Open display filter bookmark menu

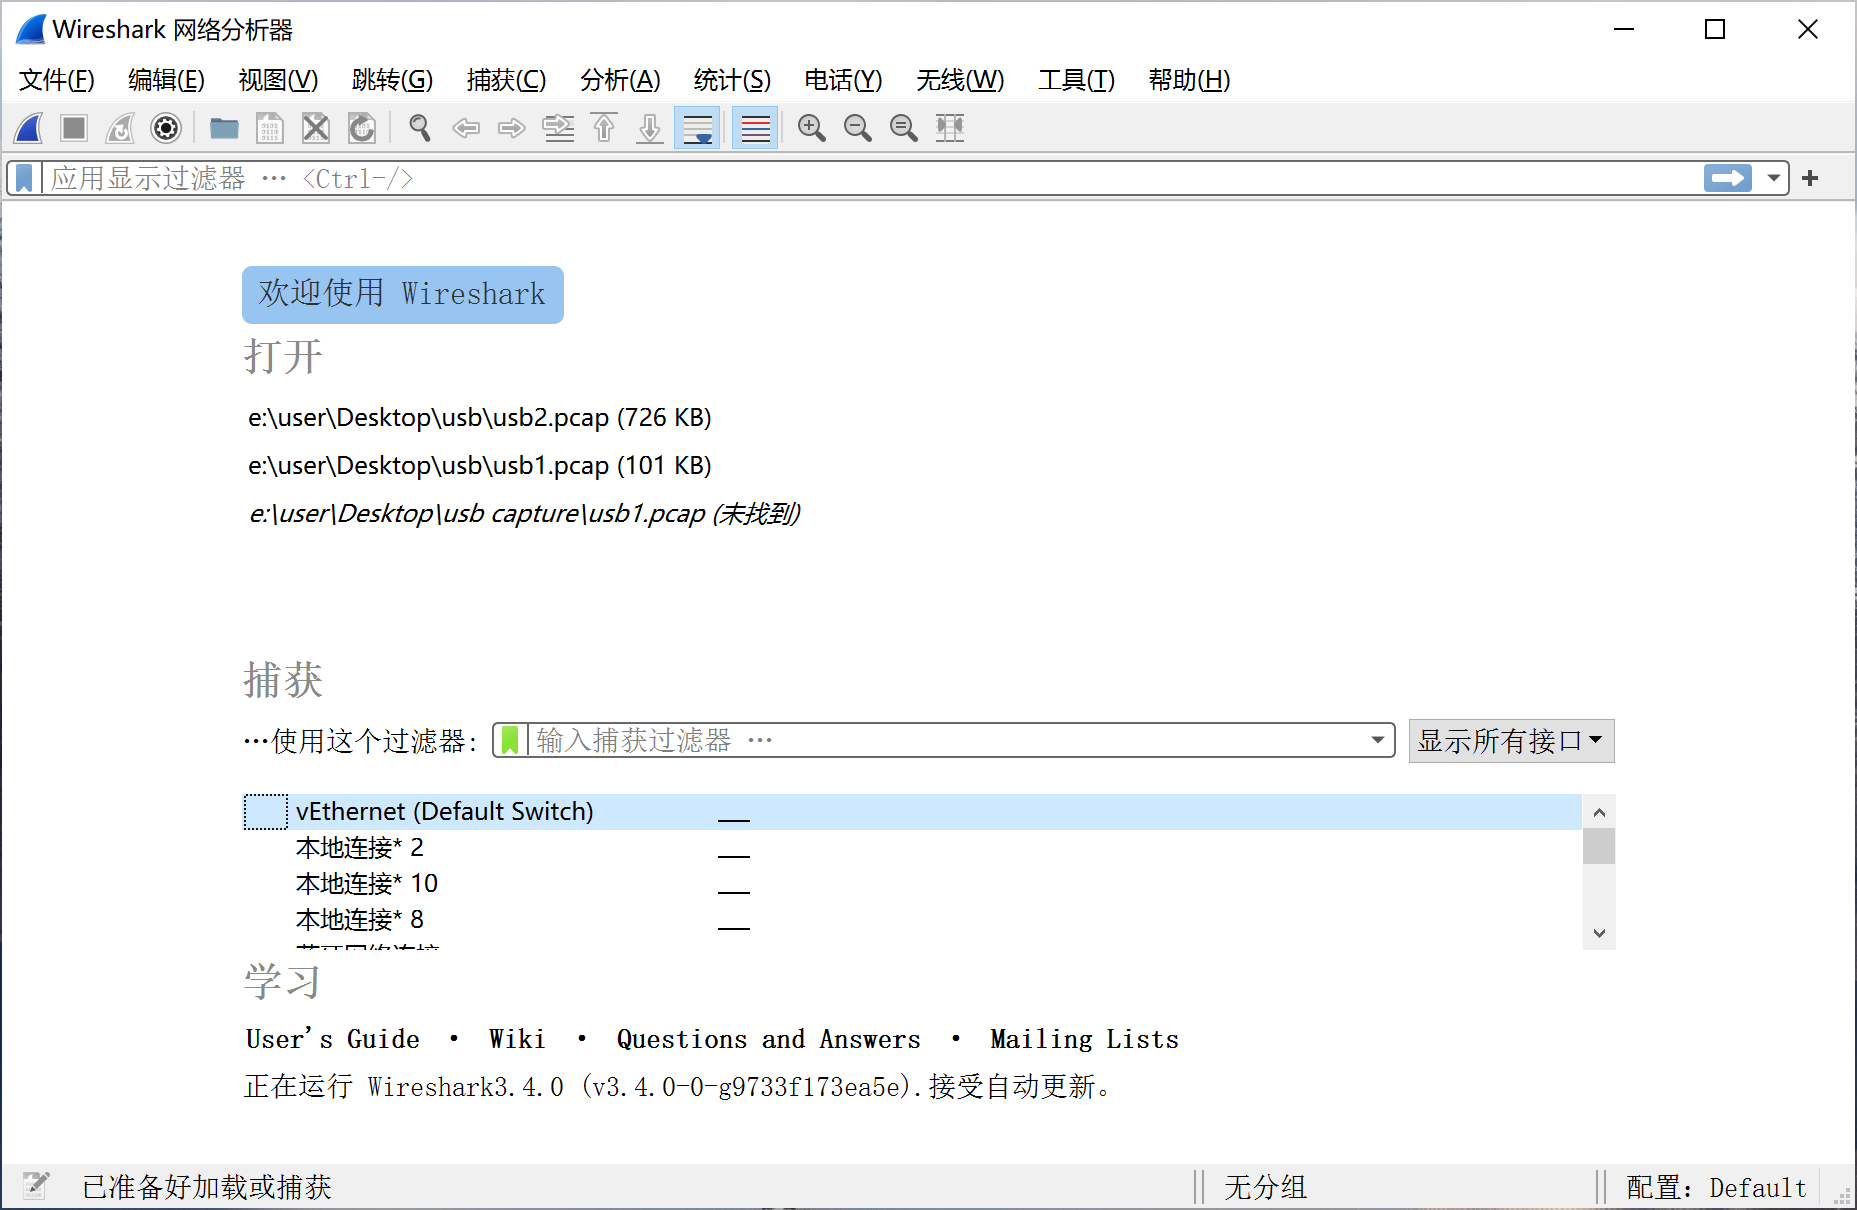click(x=24, y=179)
